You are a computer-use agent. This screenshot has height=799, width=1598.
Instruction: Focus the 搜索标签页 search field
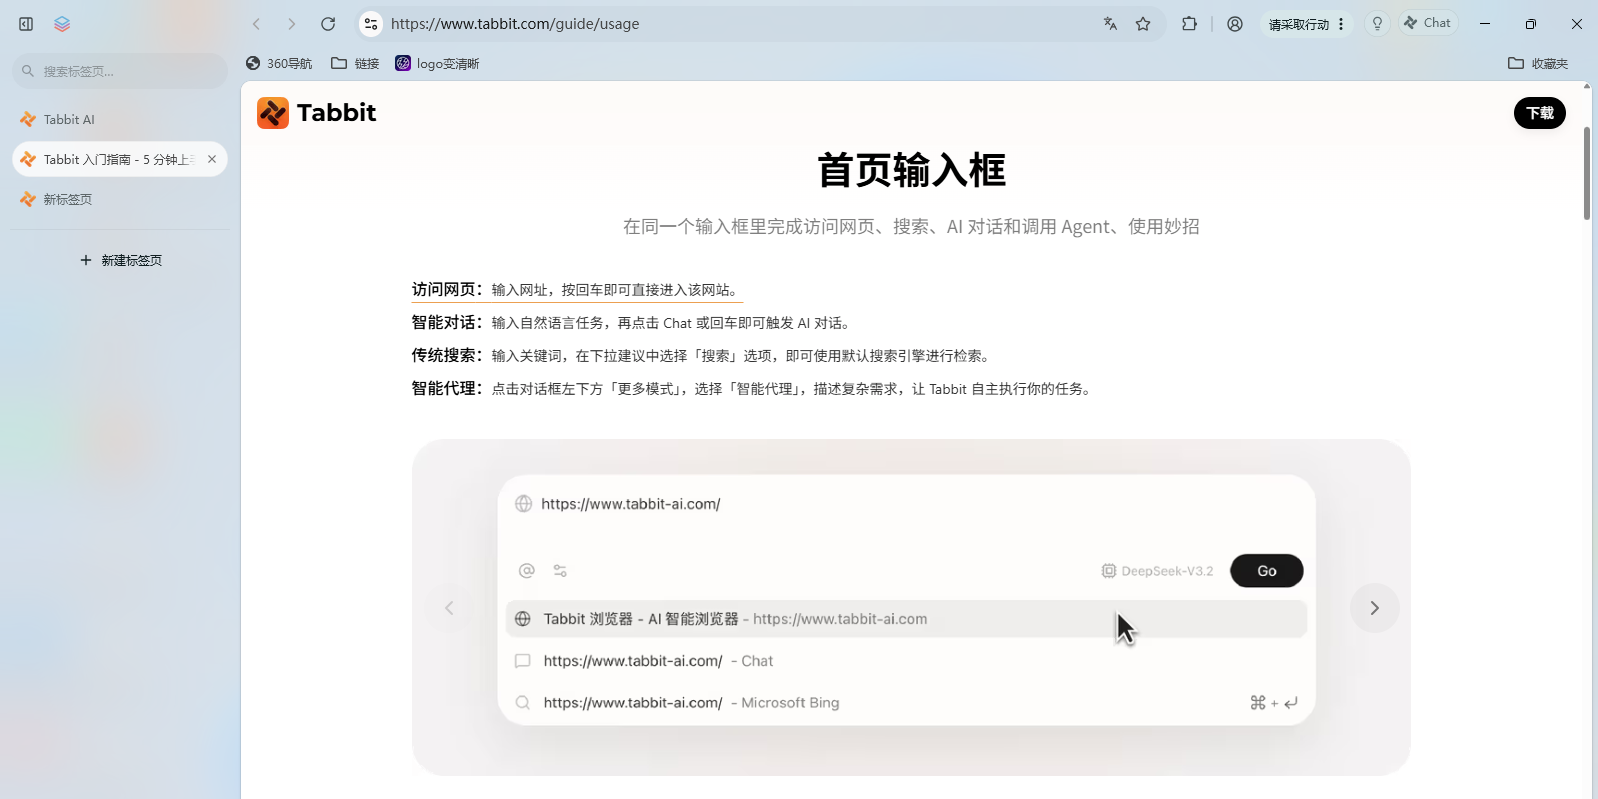[x=120, y=71]
